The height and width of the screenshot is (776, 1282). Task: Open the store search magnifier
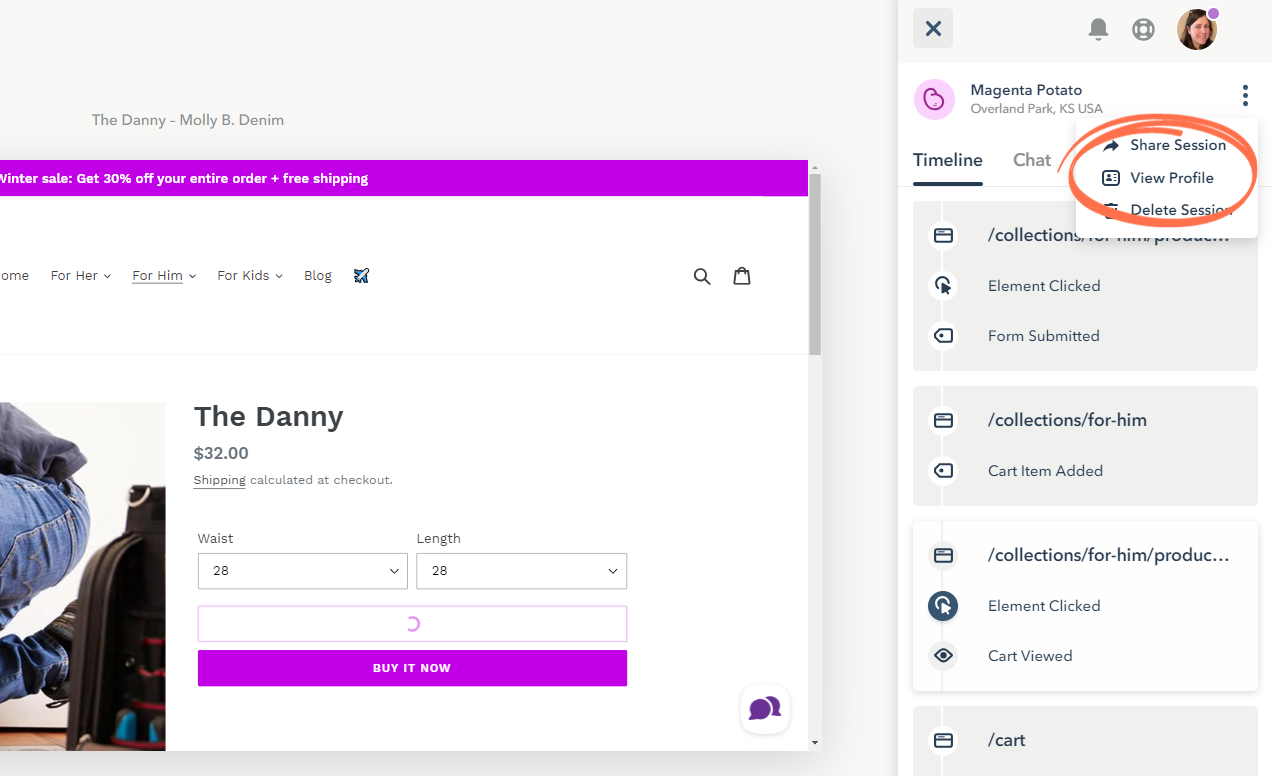(x=702, y=276)
